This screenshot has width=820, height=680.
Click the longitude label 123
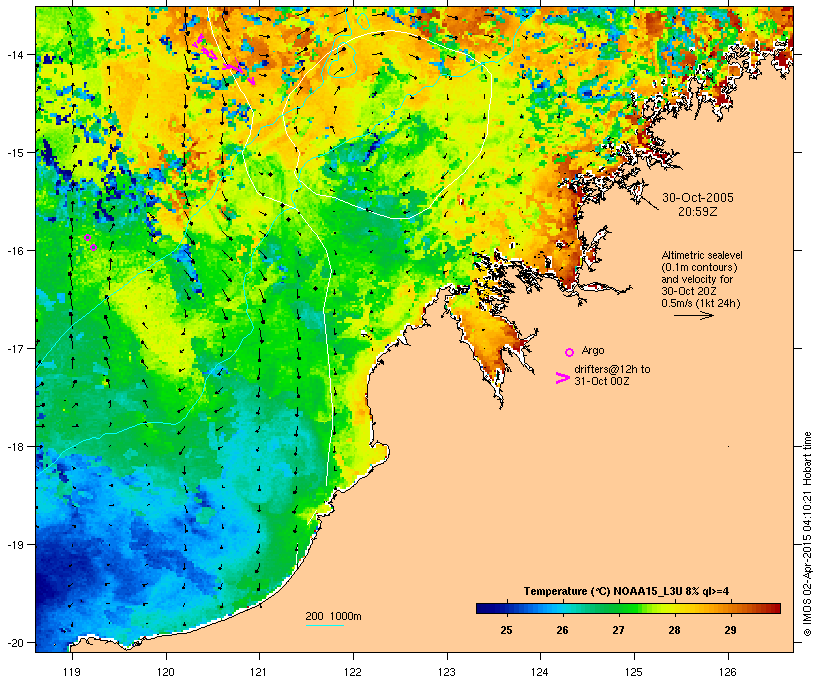447,672
